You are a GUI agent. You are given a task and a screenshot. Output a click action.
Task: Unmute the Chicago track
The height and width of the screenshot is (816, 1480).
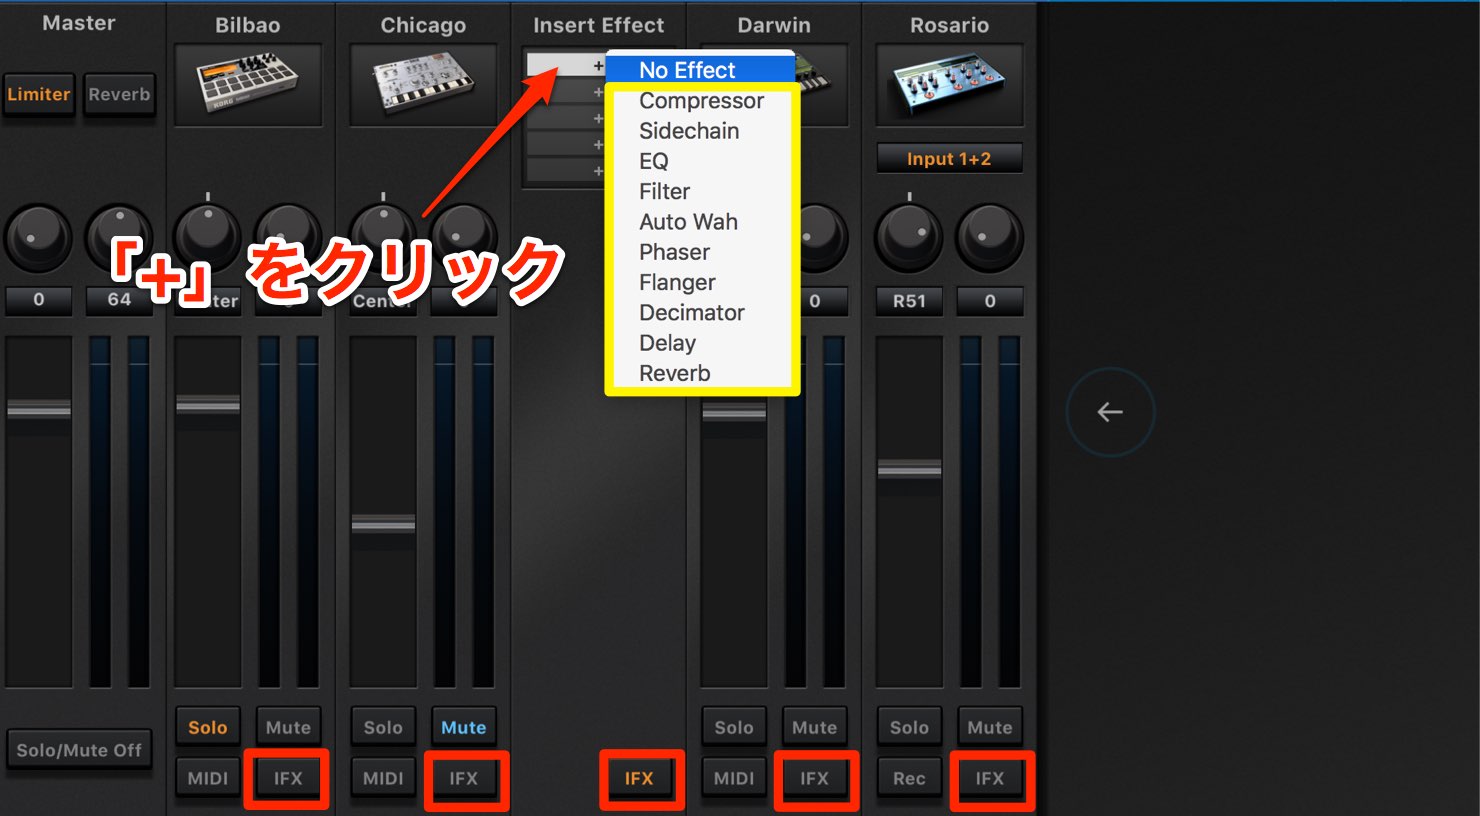point(464,727)
